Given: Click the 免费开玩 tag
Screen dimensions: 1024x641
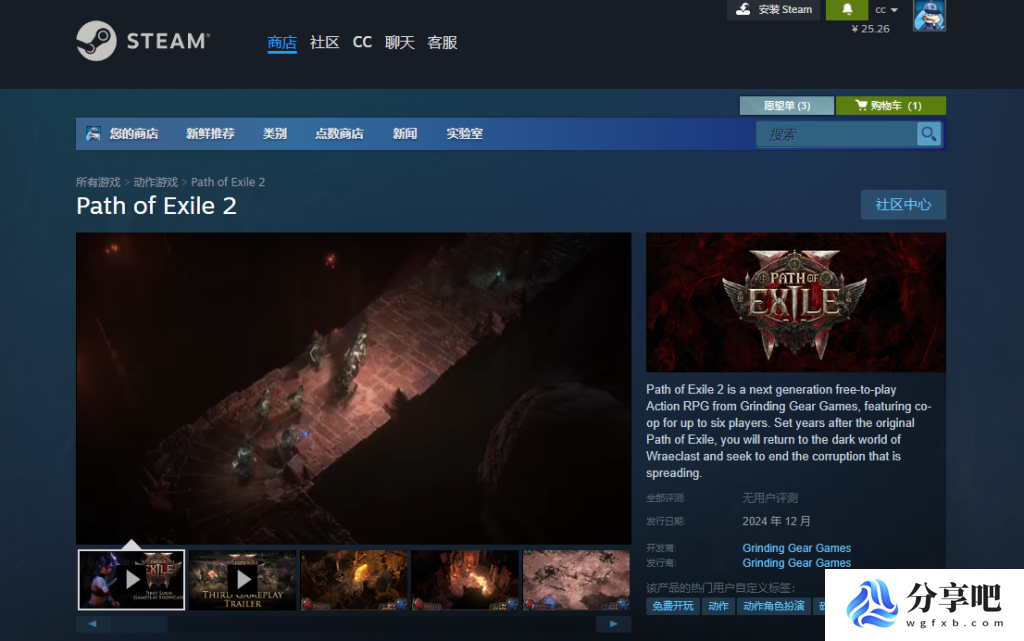Looking at the screenshot, I should coord(673,606).
